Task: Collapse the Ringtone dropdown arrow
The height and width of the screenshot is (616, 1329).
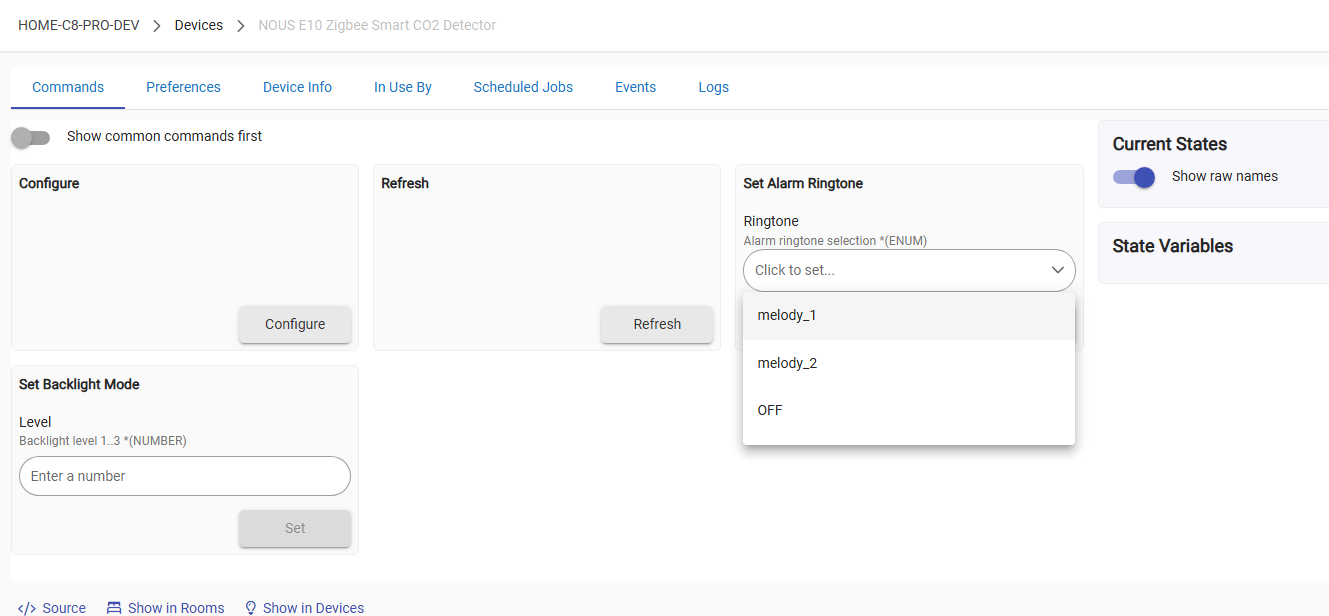Action: pyautogui.click(x=1057, y=270)
